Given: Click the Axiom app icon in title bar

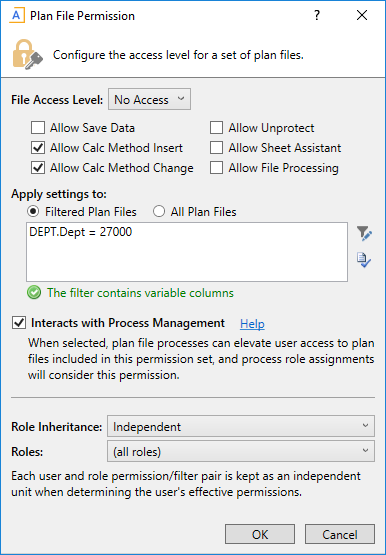Looking at the screenshot, I should click(x=17, y=16).
